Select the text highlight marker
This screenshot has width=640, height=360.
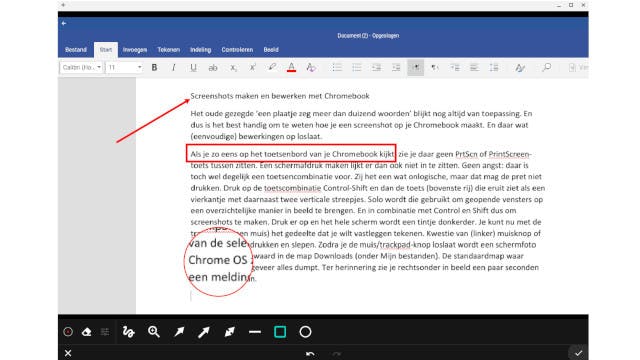pos(272,67)
